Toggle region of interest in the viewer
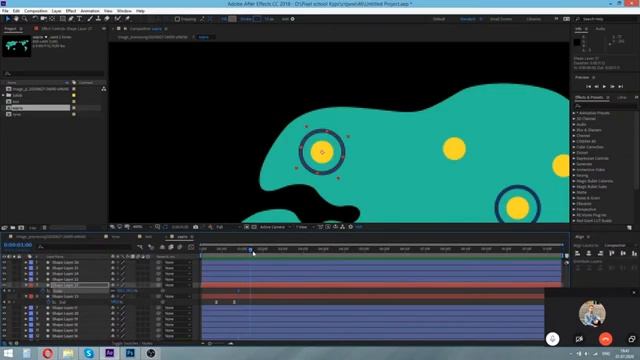Screen dimensions: 640x360 (x=247, y=227)
